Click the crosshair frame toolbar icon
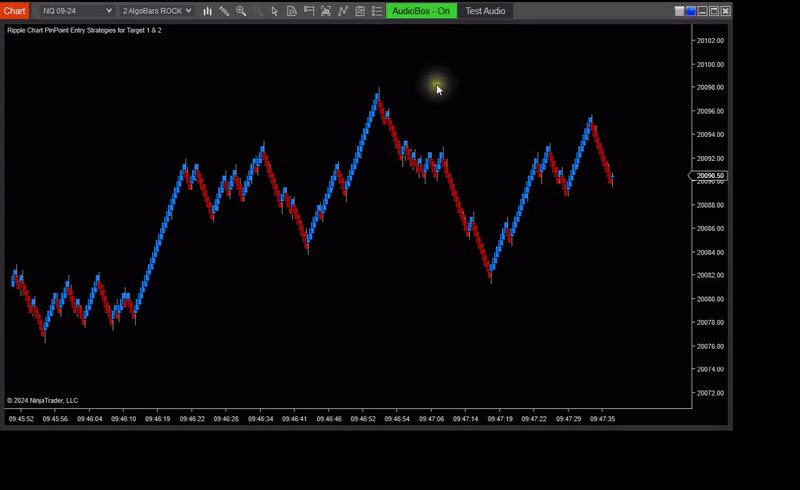800x490 pixels. pos(326,11)
